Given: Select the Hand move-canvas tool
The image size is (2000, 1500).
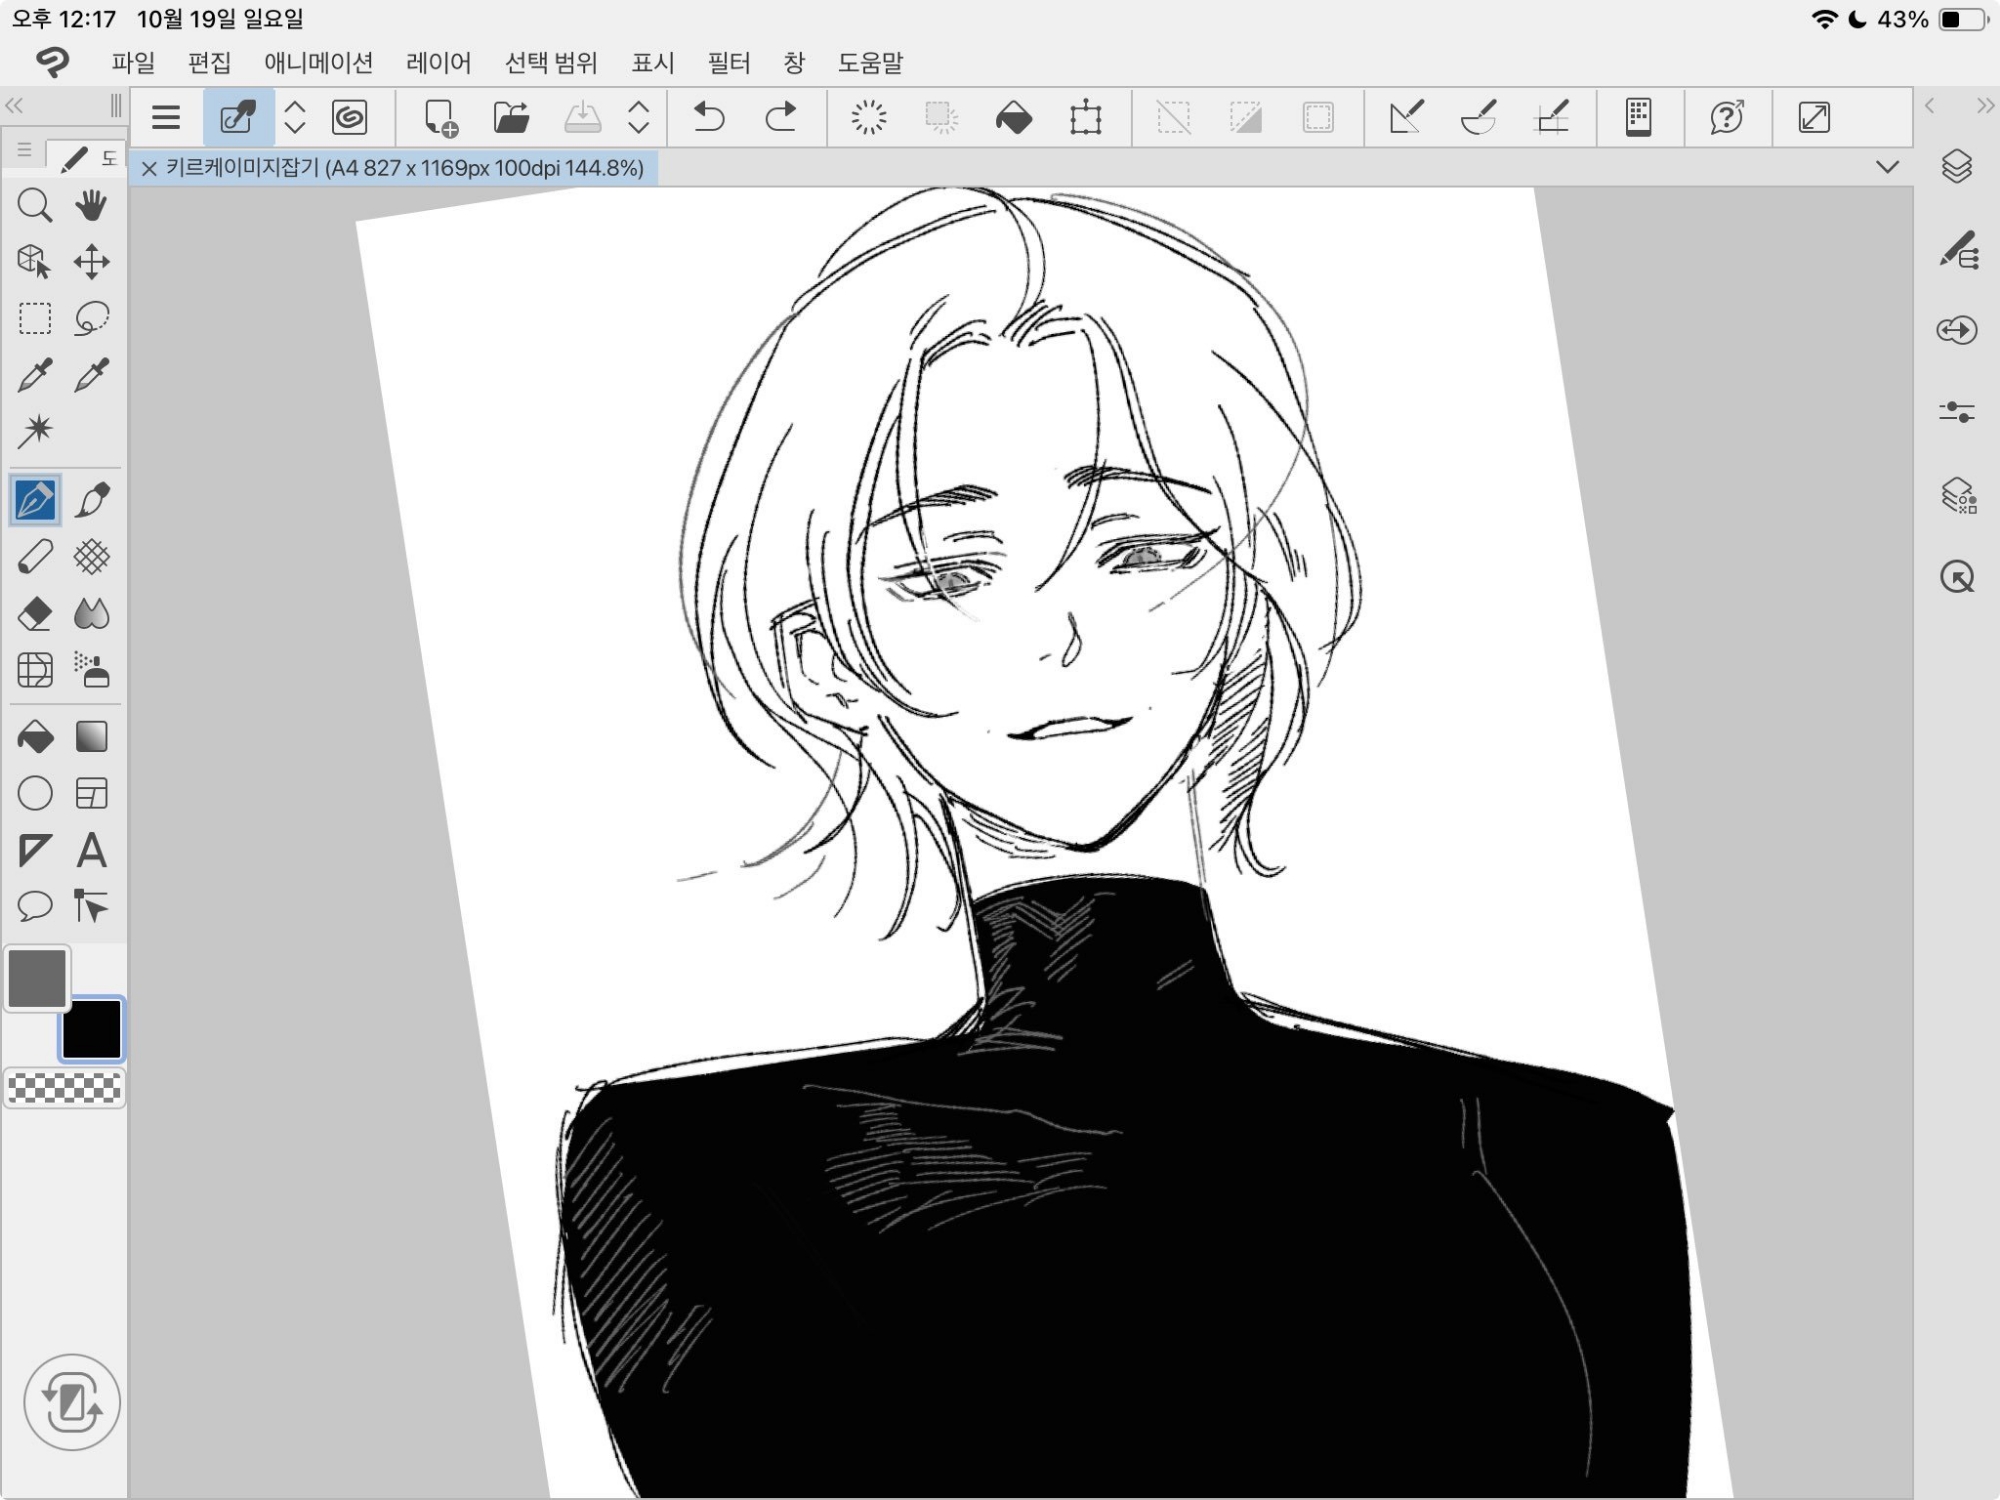Looking at the screenshot, I should point(91,206).
